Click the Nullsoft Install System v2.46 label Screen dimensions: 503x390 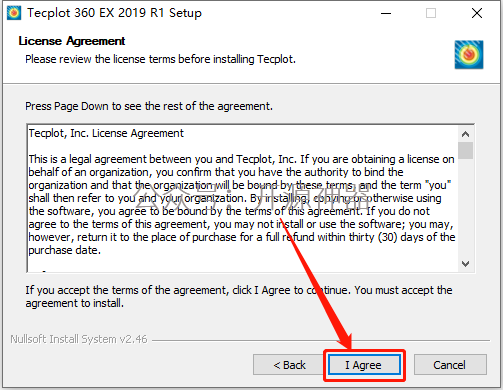(x=79, y=339)
